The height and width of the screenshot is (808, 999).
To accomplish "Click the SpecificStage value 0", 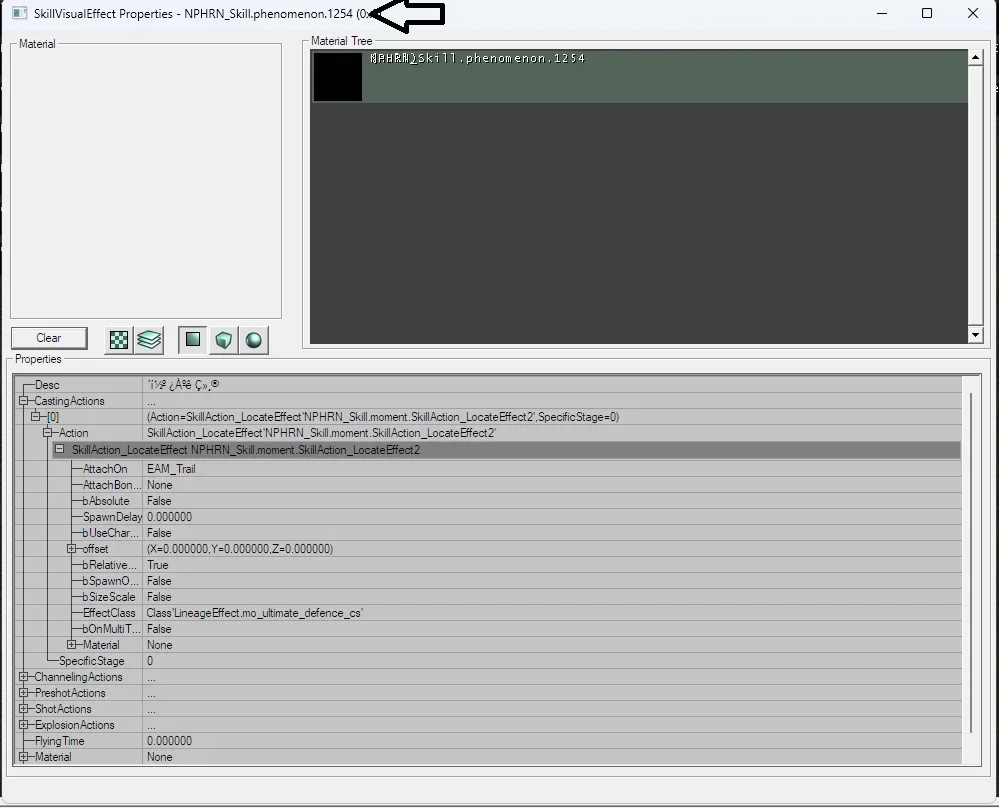I will click(x=150, y=661).
